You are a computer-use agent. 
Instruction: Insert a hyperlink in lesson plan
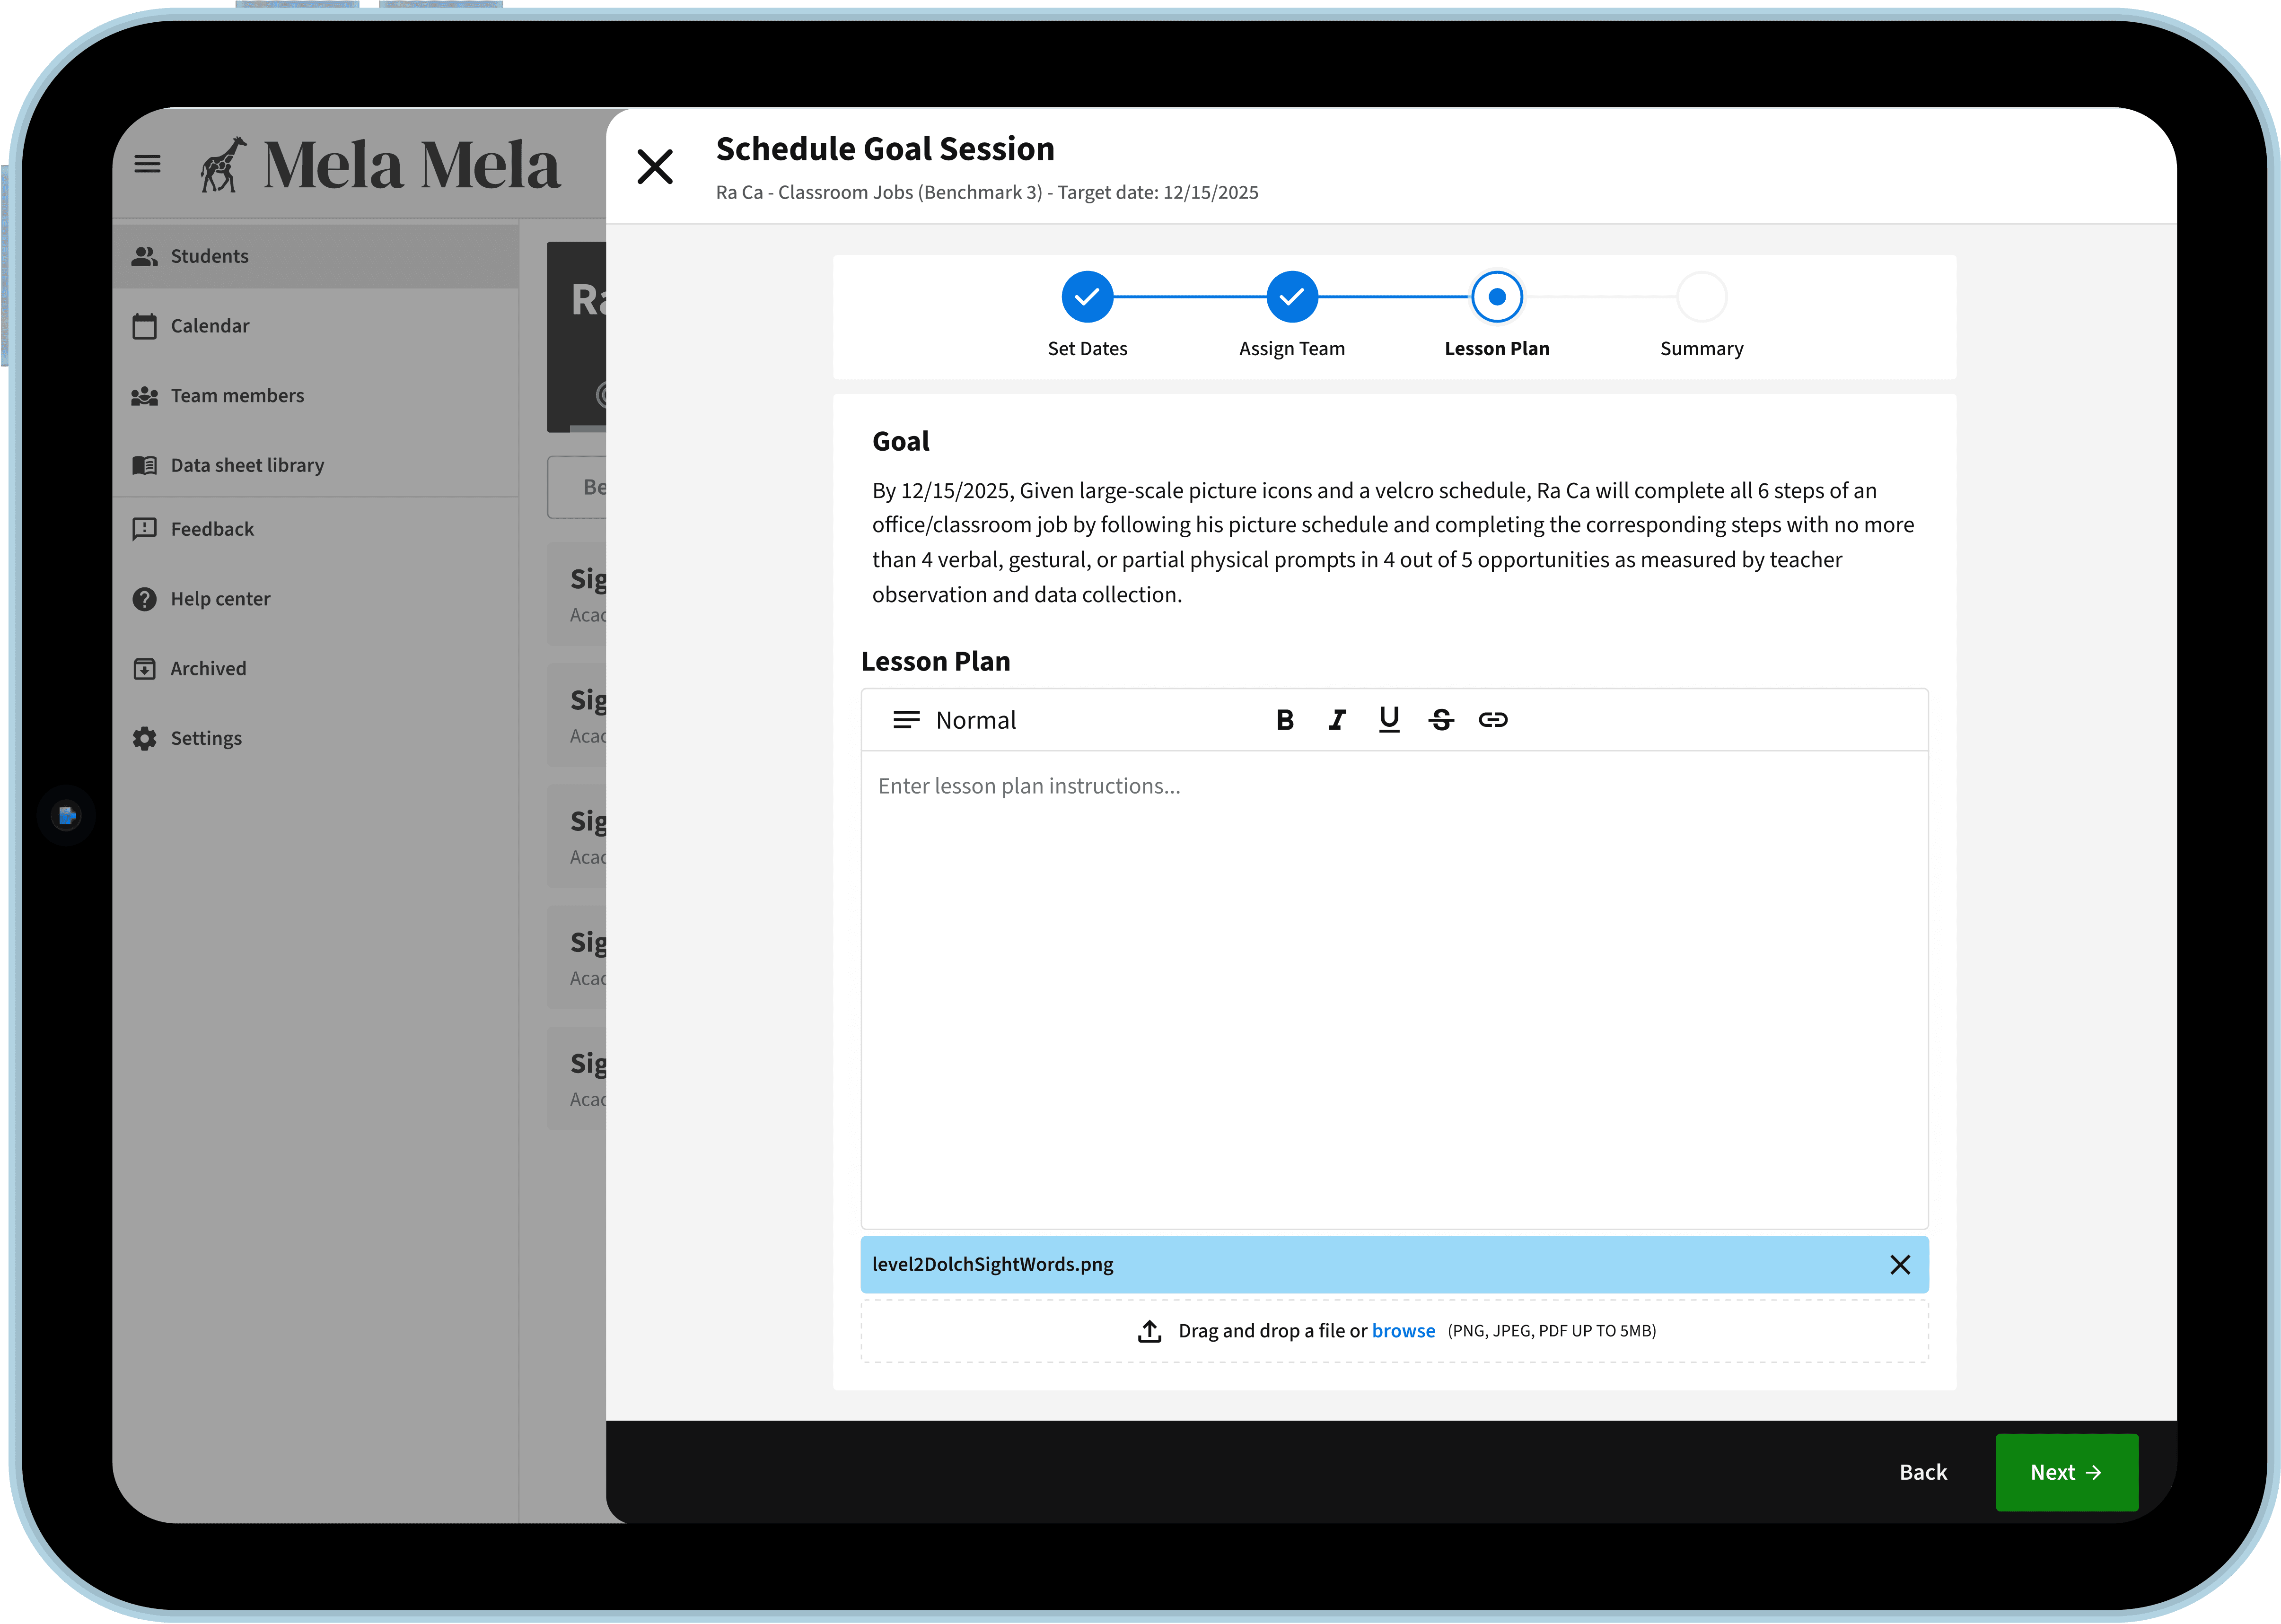point(1493,720)
